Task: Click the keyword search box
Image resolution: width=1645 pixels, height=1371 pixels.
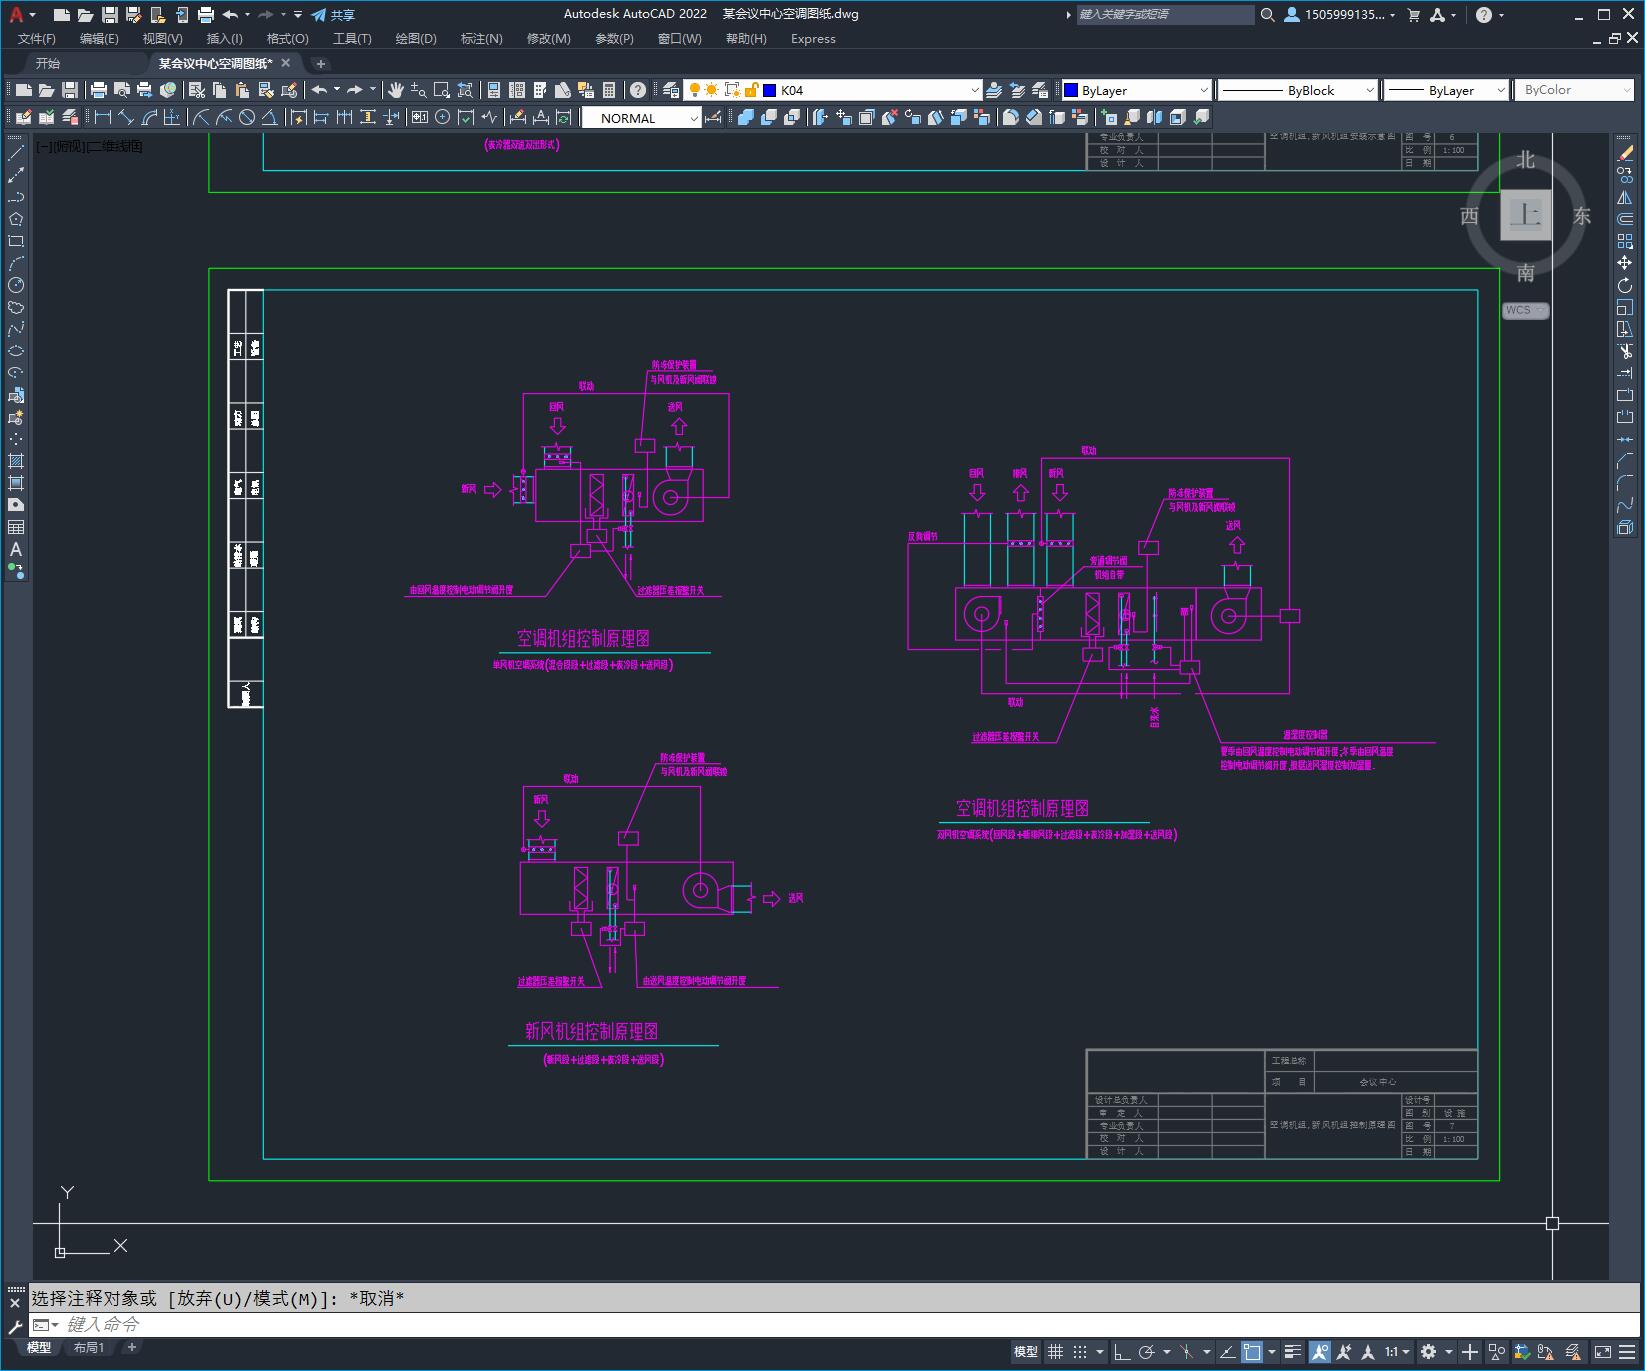Action: pyautogui.click(x=1165, y=15)
